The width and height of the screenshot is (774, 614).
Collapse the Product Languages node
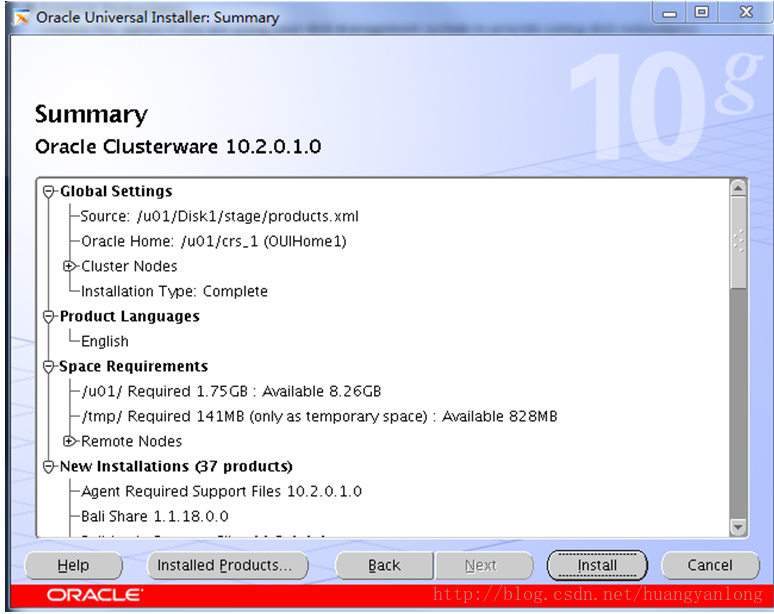tap(48, 316)
